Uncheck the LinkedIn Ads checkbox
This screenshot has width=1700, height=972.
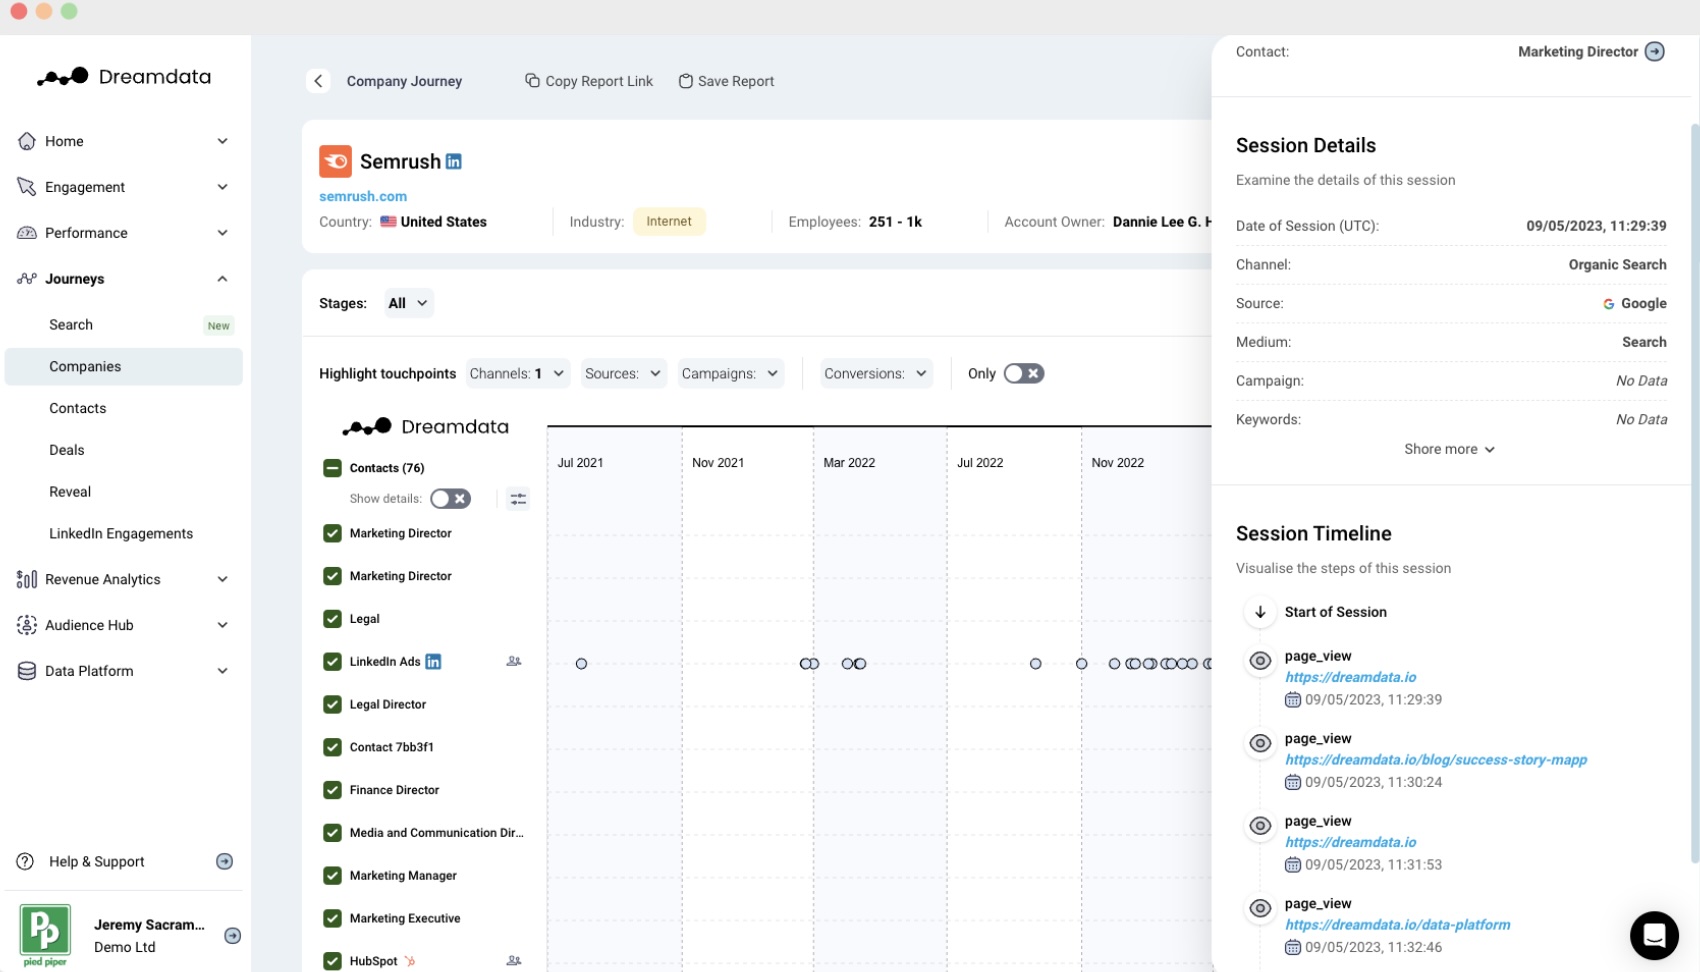pyautogui.click(x=332, y=662)
